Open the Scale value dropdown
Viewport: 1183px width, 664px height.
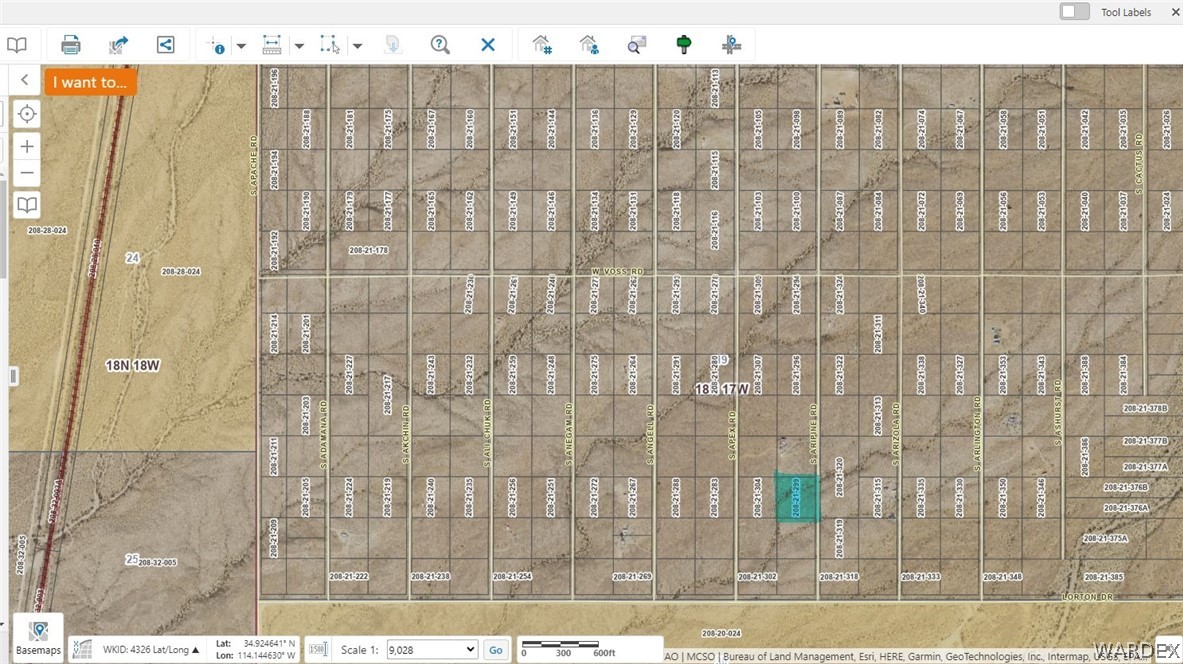pos(432,649)
